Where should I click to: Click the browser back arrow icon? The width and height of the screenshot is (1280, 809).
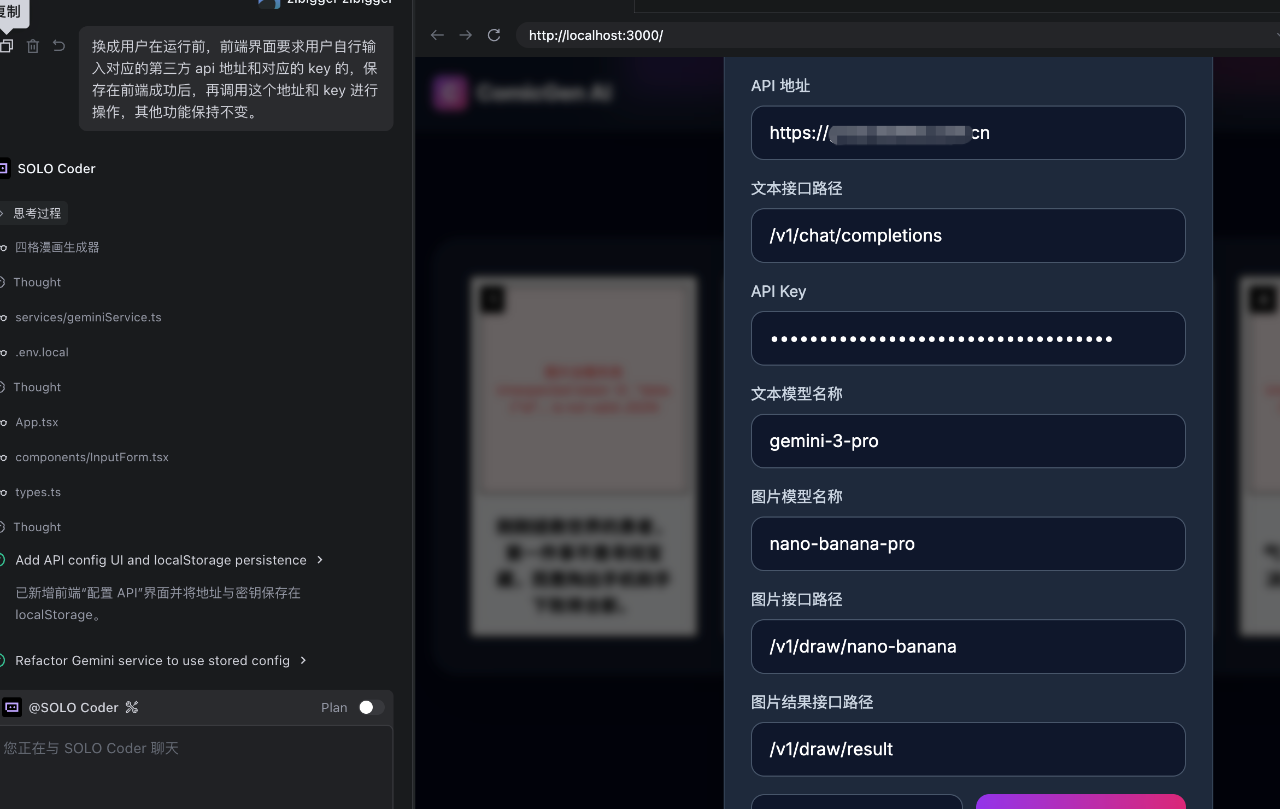437,34
